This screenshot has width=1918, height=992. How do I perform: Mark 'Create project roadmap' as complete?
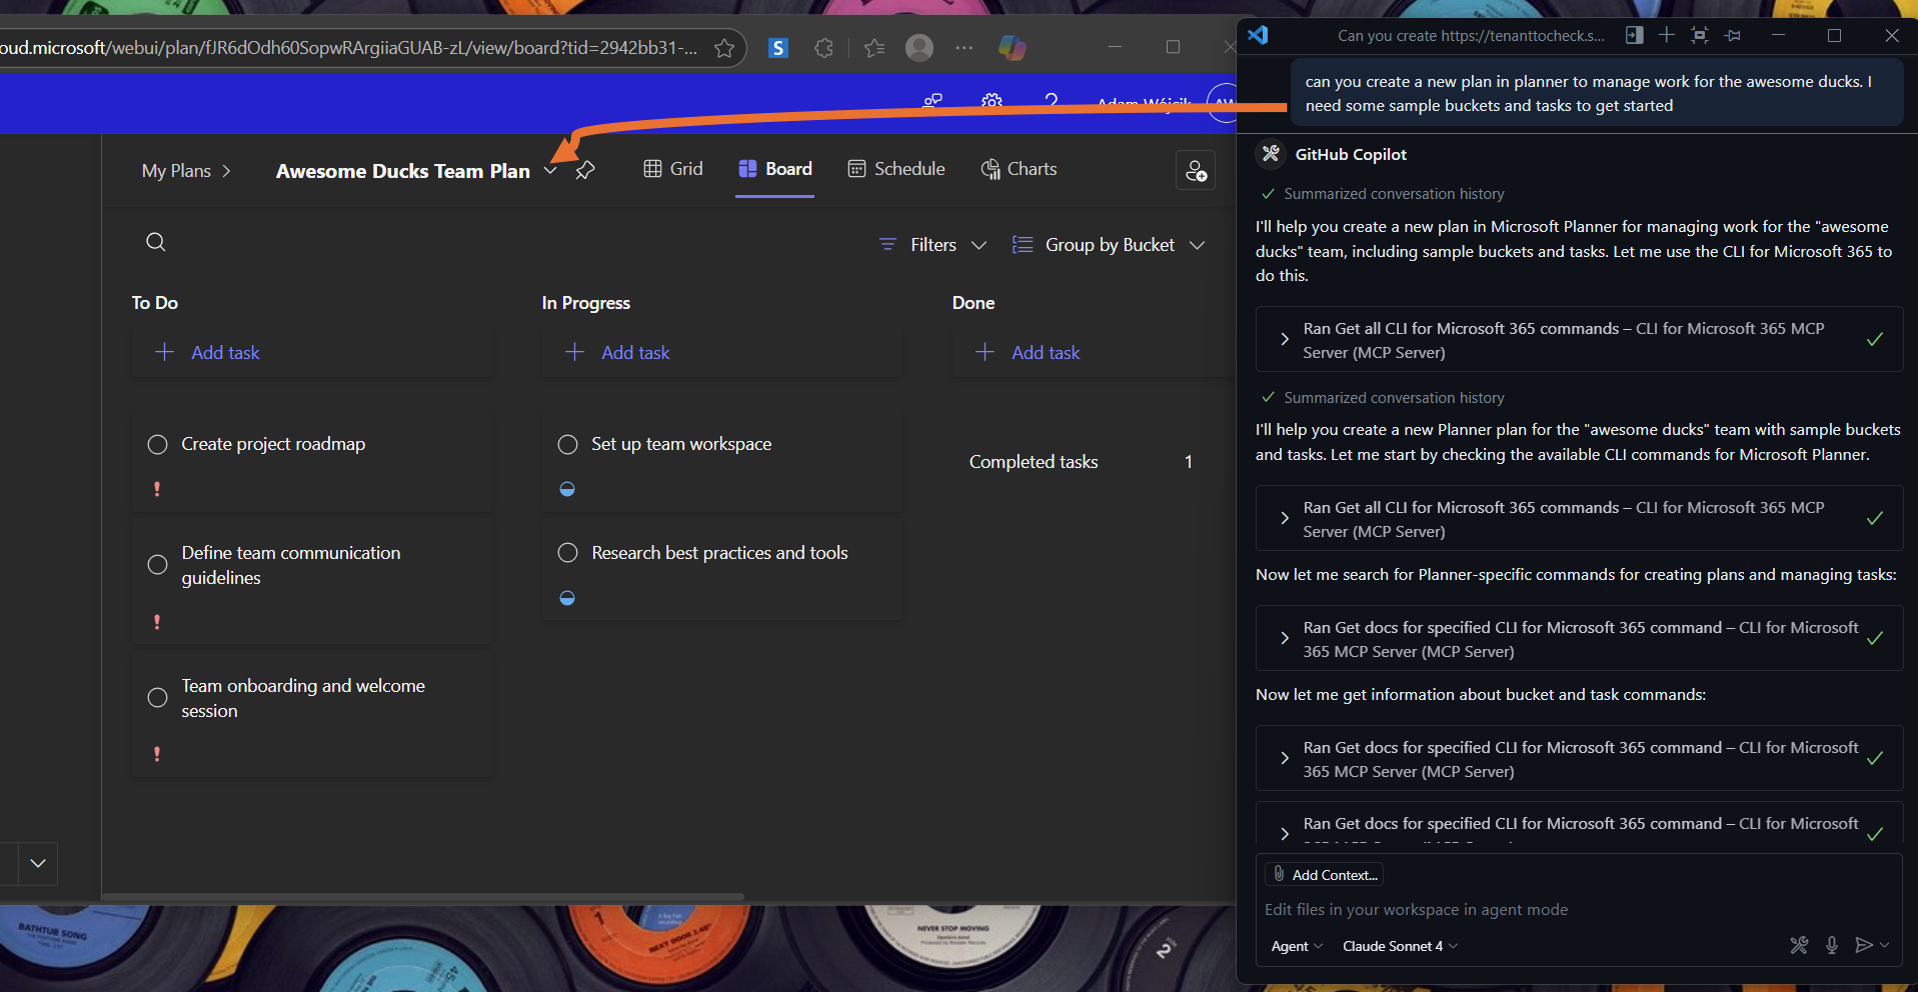pos(157,444)
